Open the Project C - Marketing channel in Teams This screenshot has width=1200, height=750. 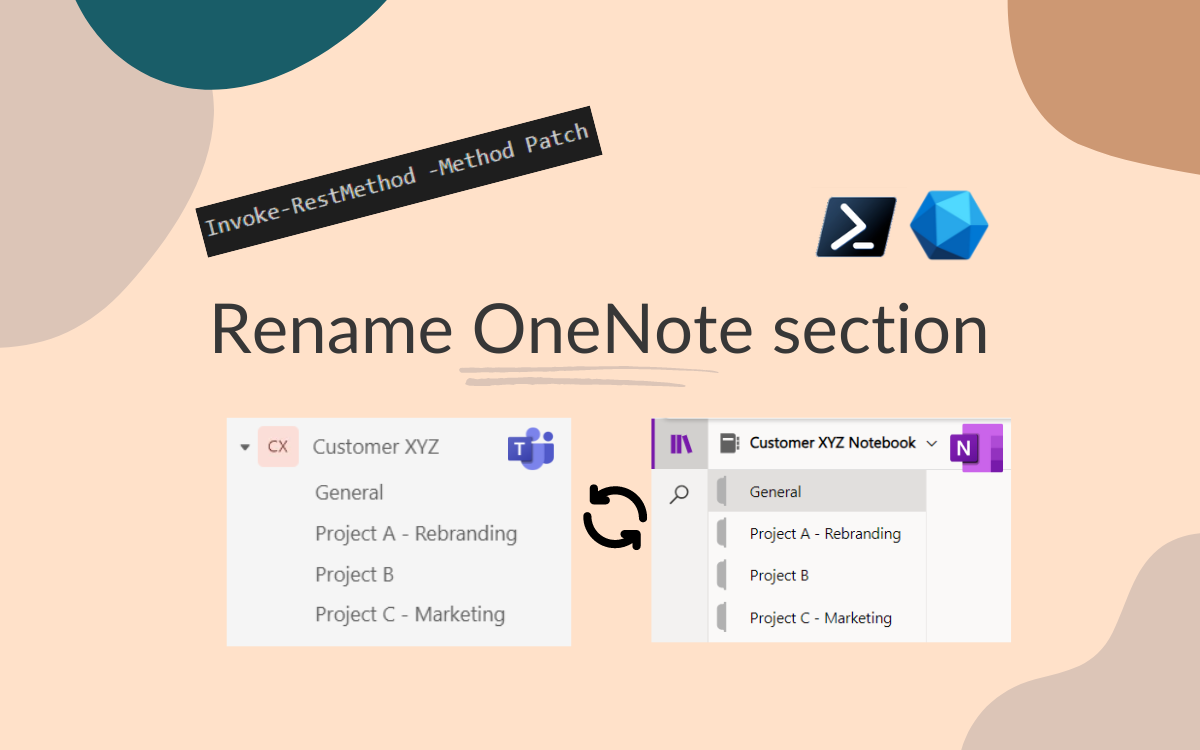tap(410, 614)
